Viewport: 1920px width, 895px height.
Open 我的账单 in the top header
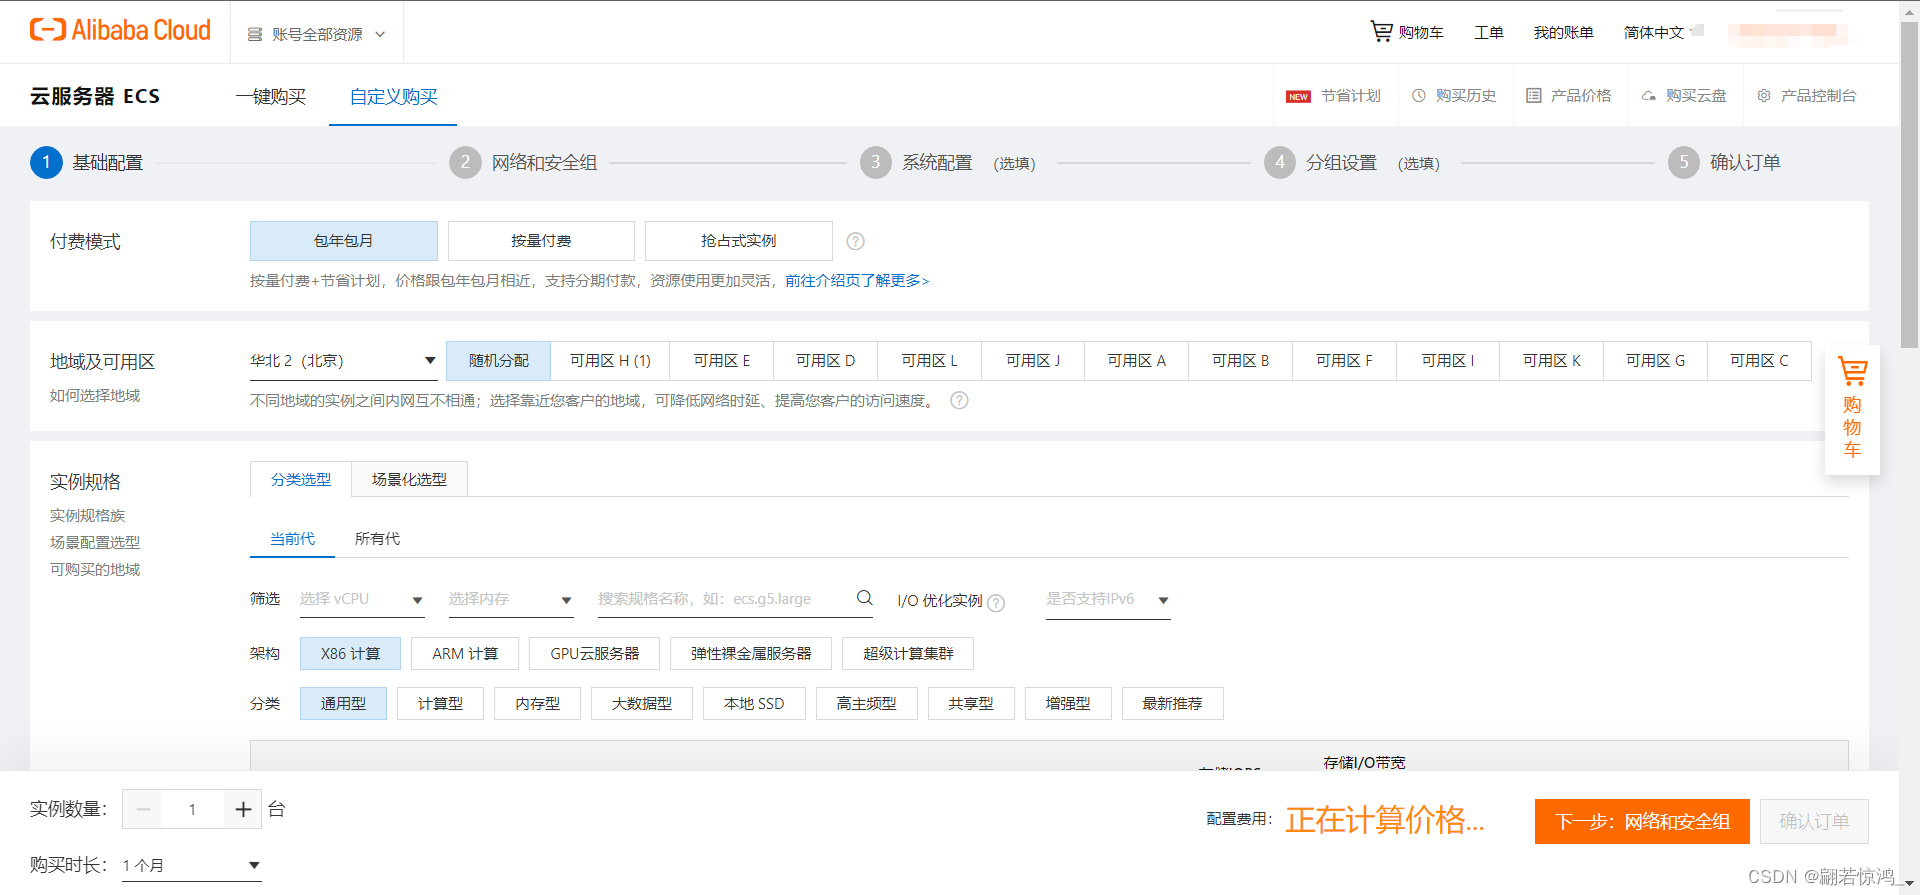click(1564, 33)
